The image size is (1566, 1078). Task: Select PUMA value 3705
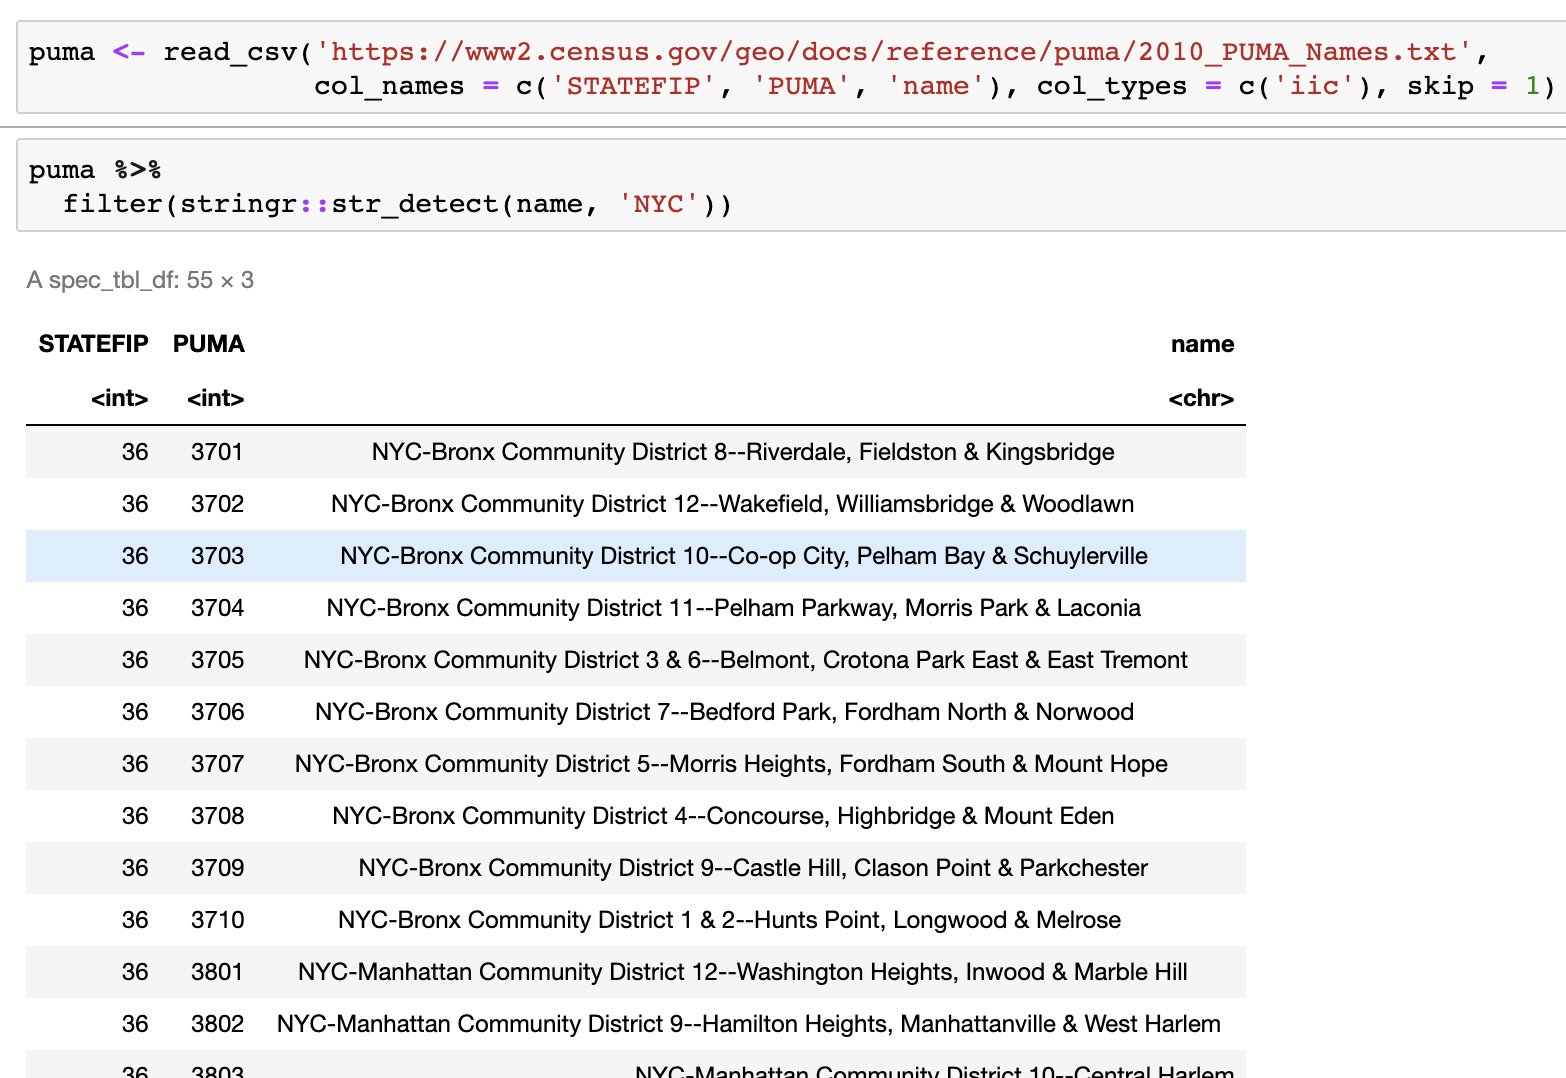[217, 660]
